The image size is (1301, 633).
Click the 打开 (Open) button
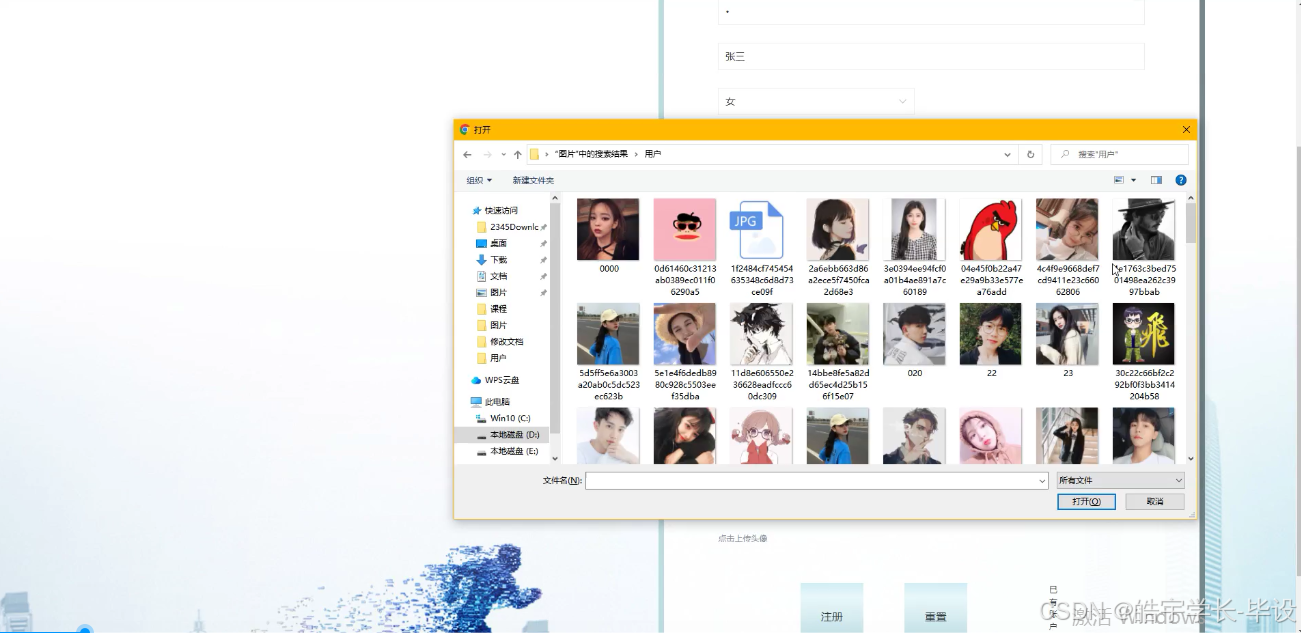tap(1086, 501)
